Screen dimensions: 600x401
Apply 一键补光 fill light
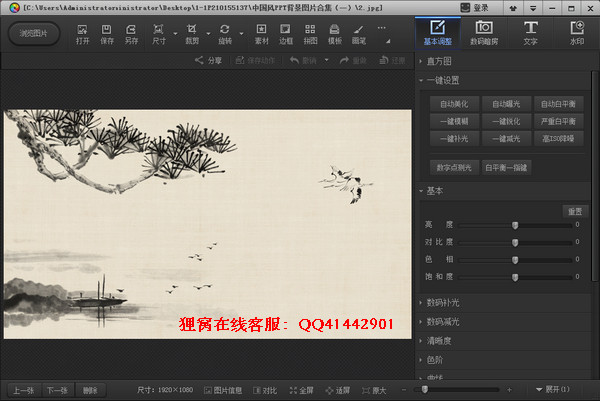pyautogui.click(x=454, y=139)
